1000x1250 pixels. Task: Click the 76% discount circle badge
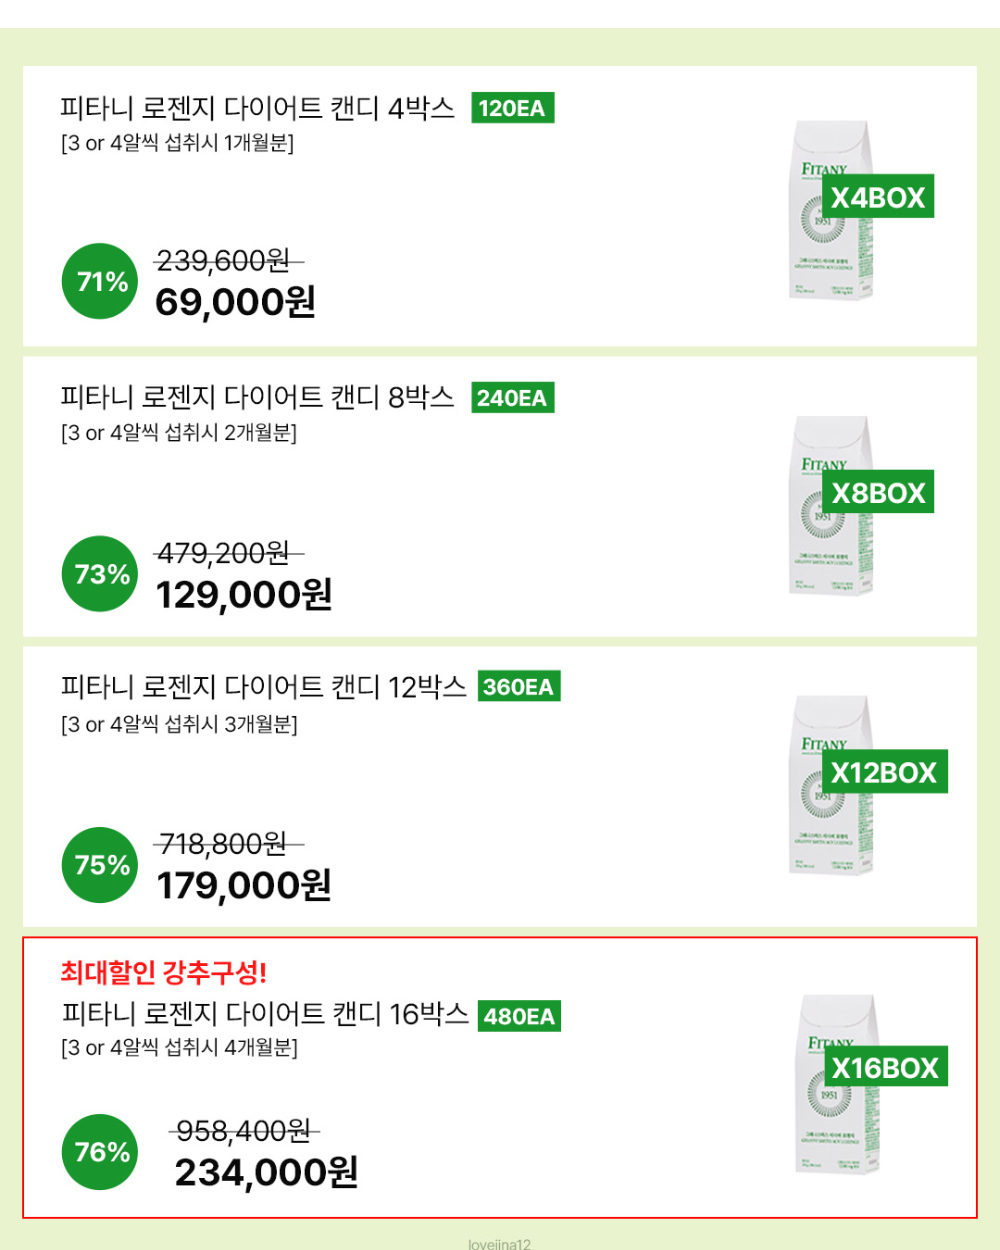100,1152
